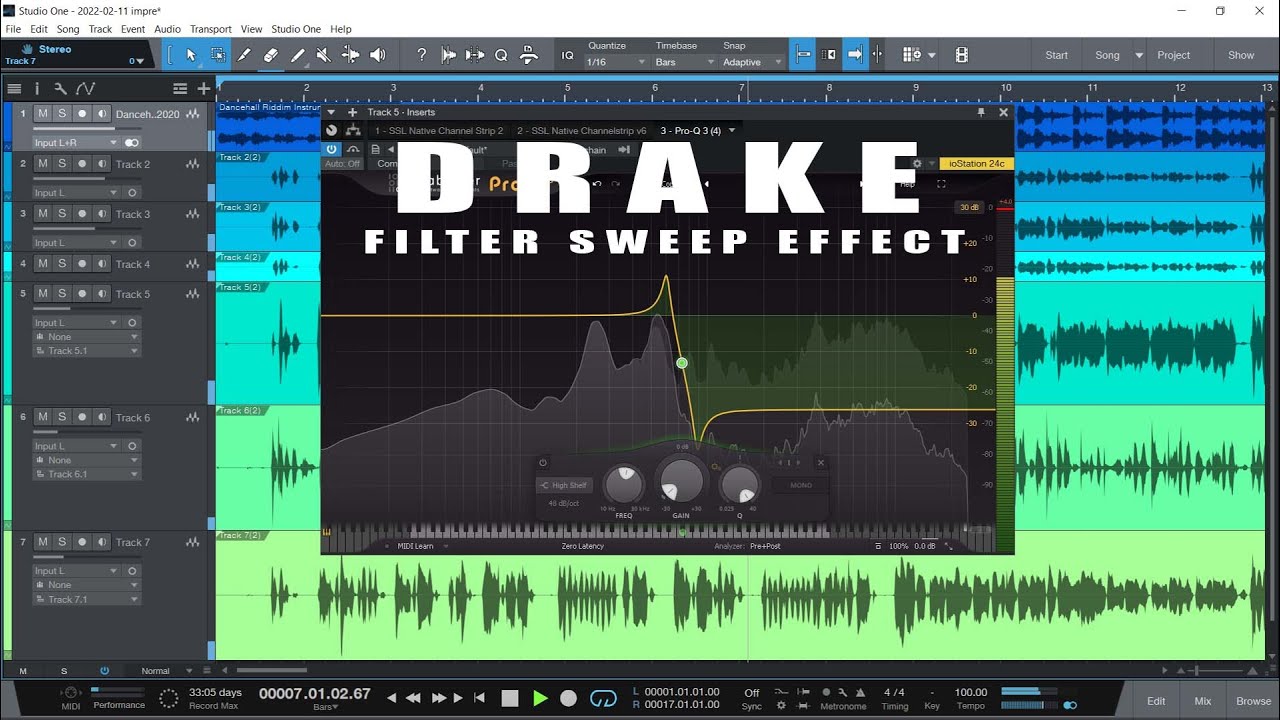Viewport: 1280px width, 720px height.
Task: Click the plus icon in Inserts window header
Action: [x=352, y=112]
